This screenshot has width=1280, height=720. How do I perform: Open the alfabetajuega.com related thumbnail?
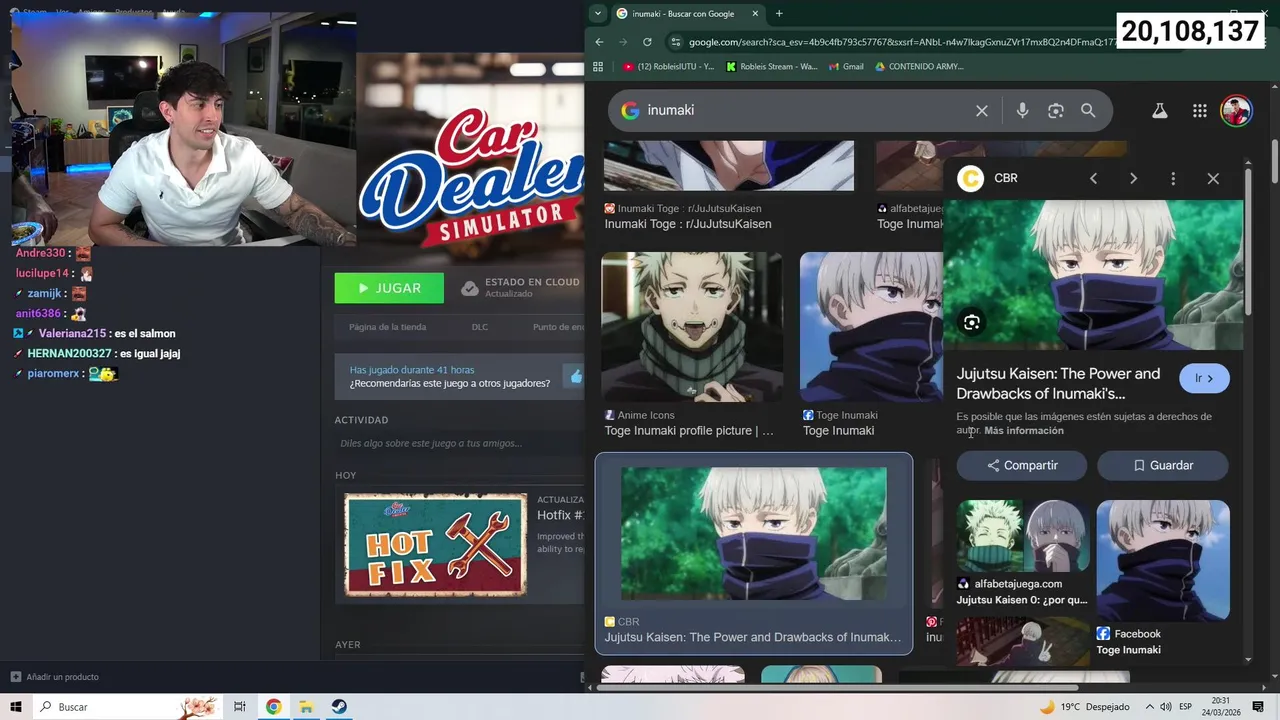1022,537
